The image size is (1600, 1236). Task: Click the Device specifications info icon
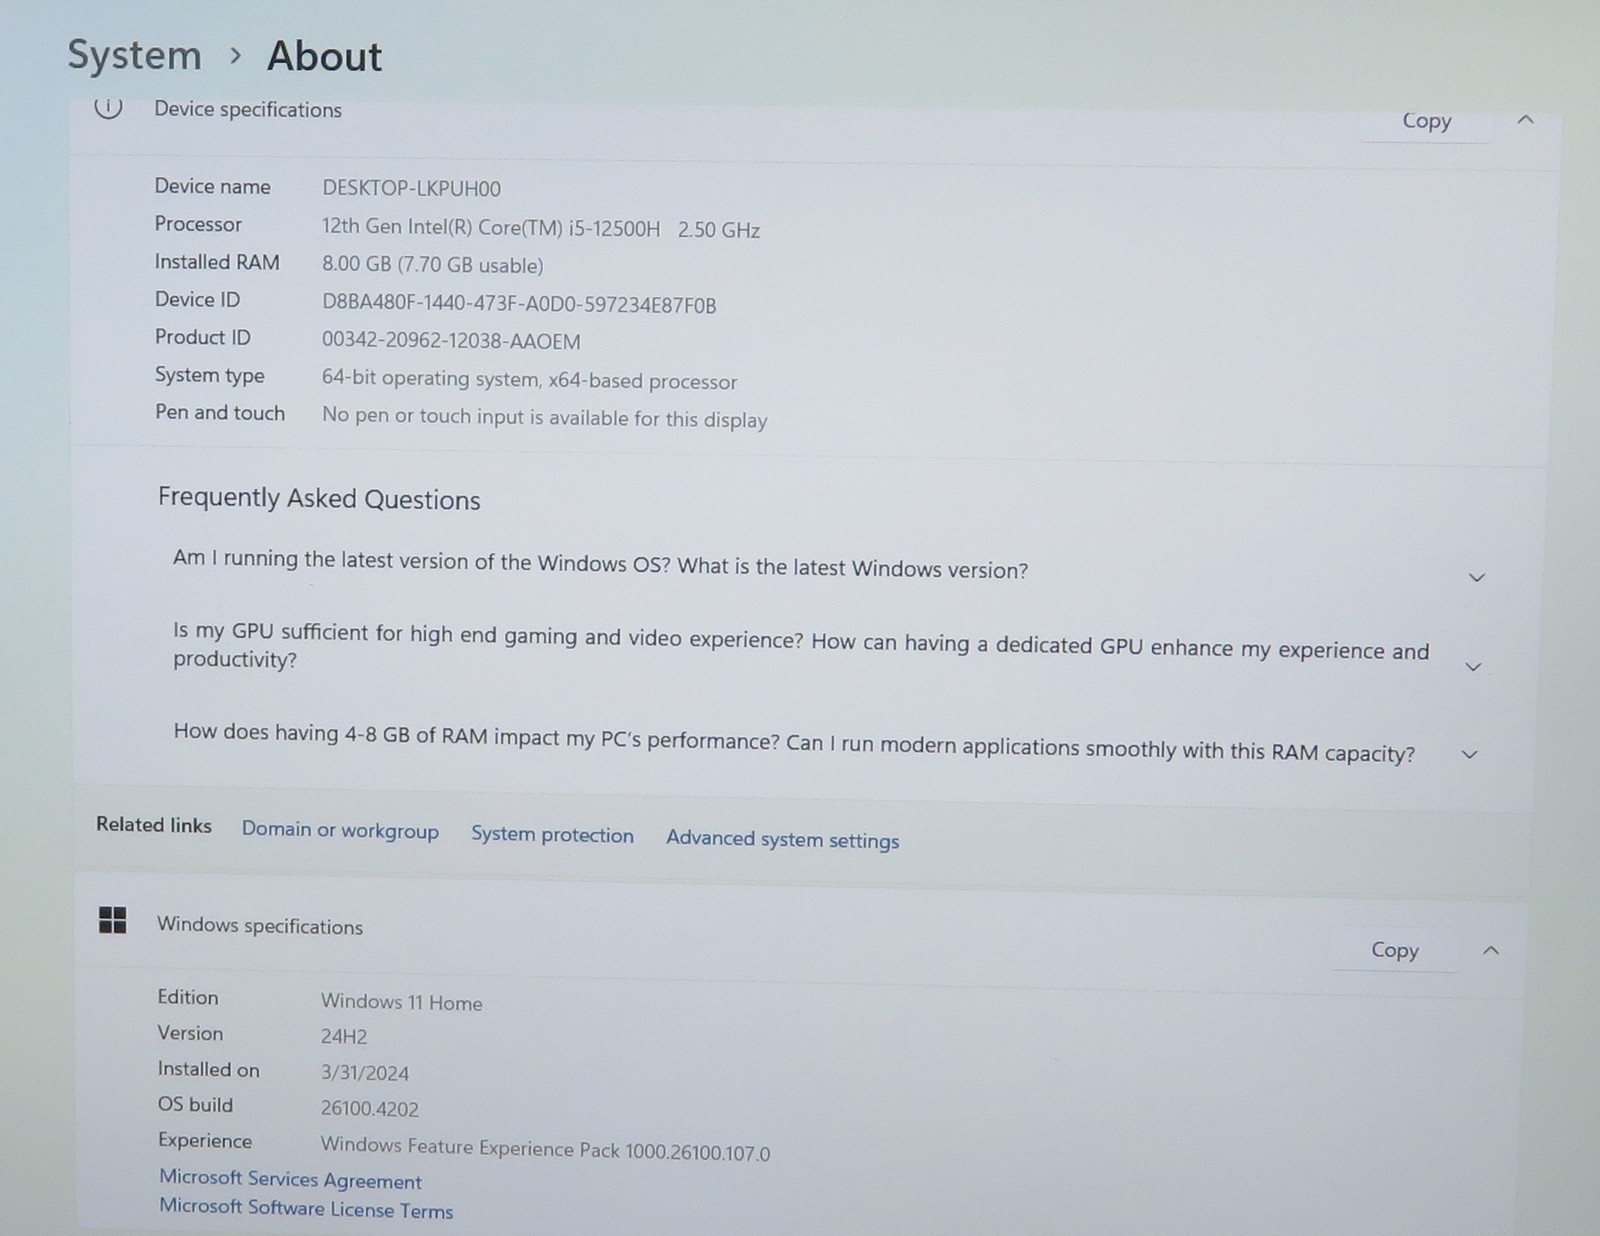[x=108, y=106]
